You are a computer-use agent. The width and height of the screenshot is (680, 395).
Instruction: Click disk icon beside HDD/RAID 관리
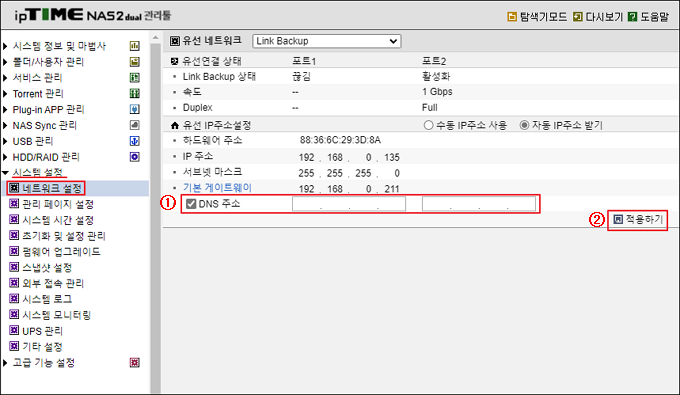(135, 157)
